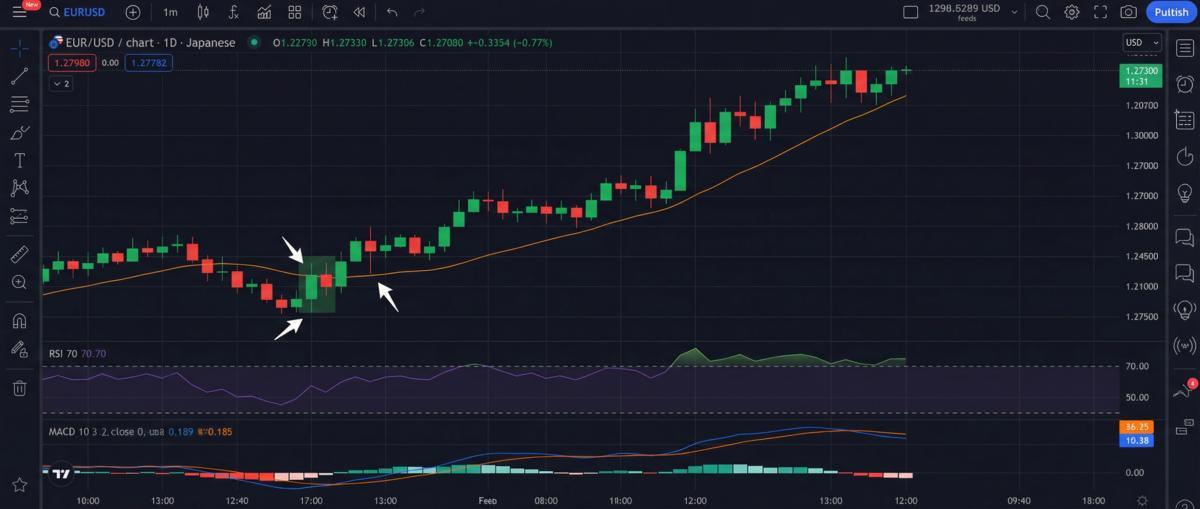Open favorites star at toolbar bottom

pos(19,485)
